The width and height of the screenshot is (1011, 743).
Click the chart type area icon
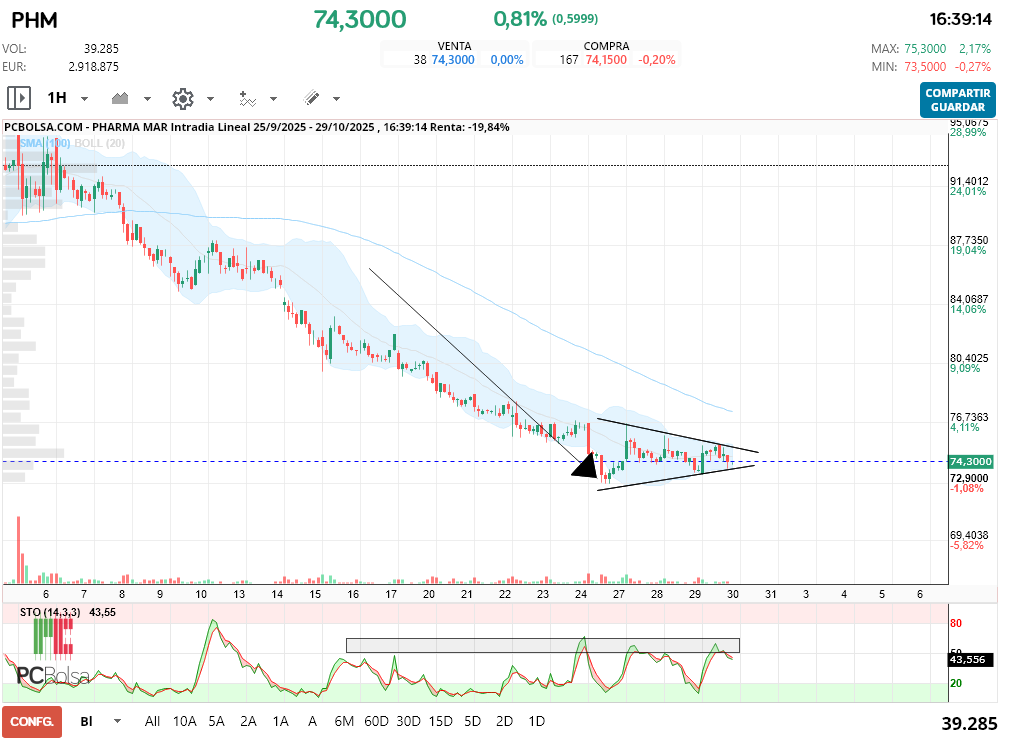(x=121, y=98)
